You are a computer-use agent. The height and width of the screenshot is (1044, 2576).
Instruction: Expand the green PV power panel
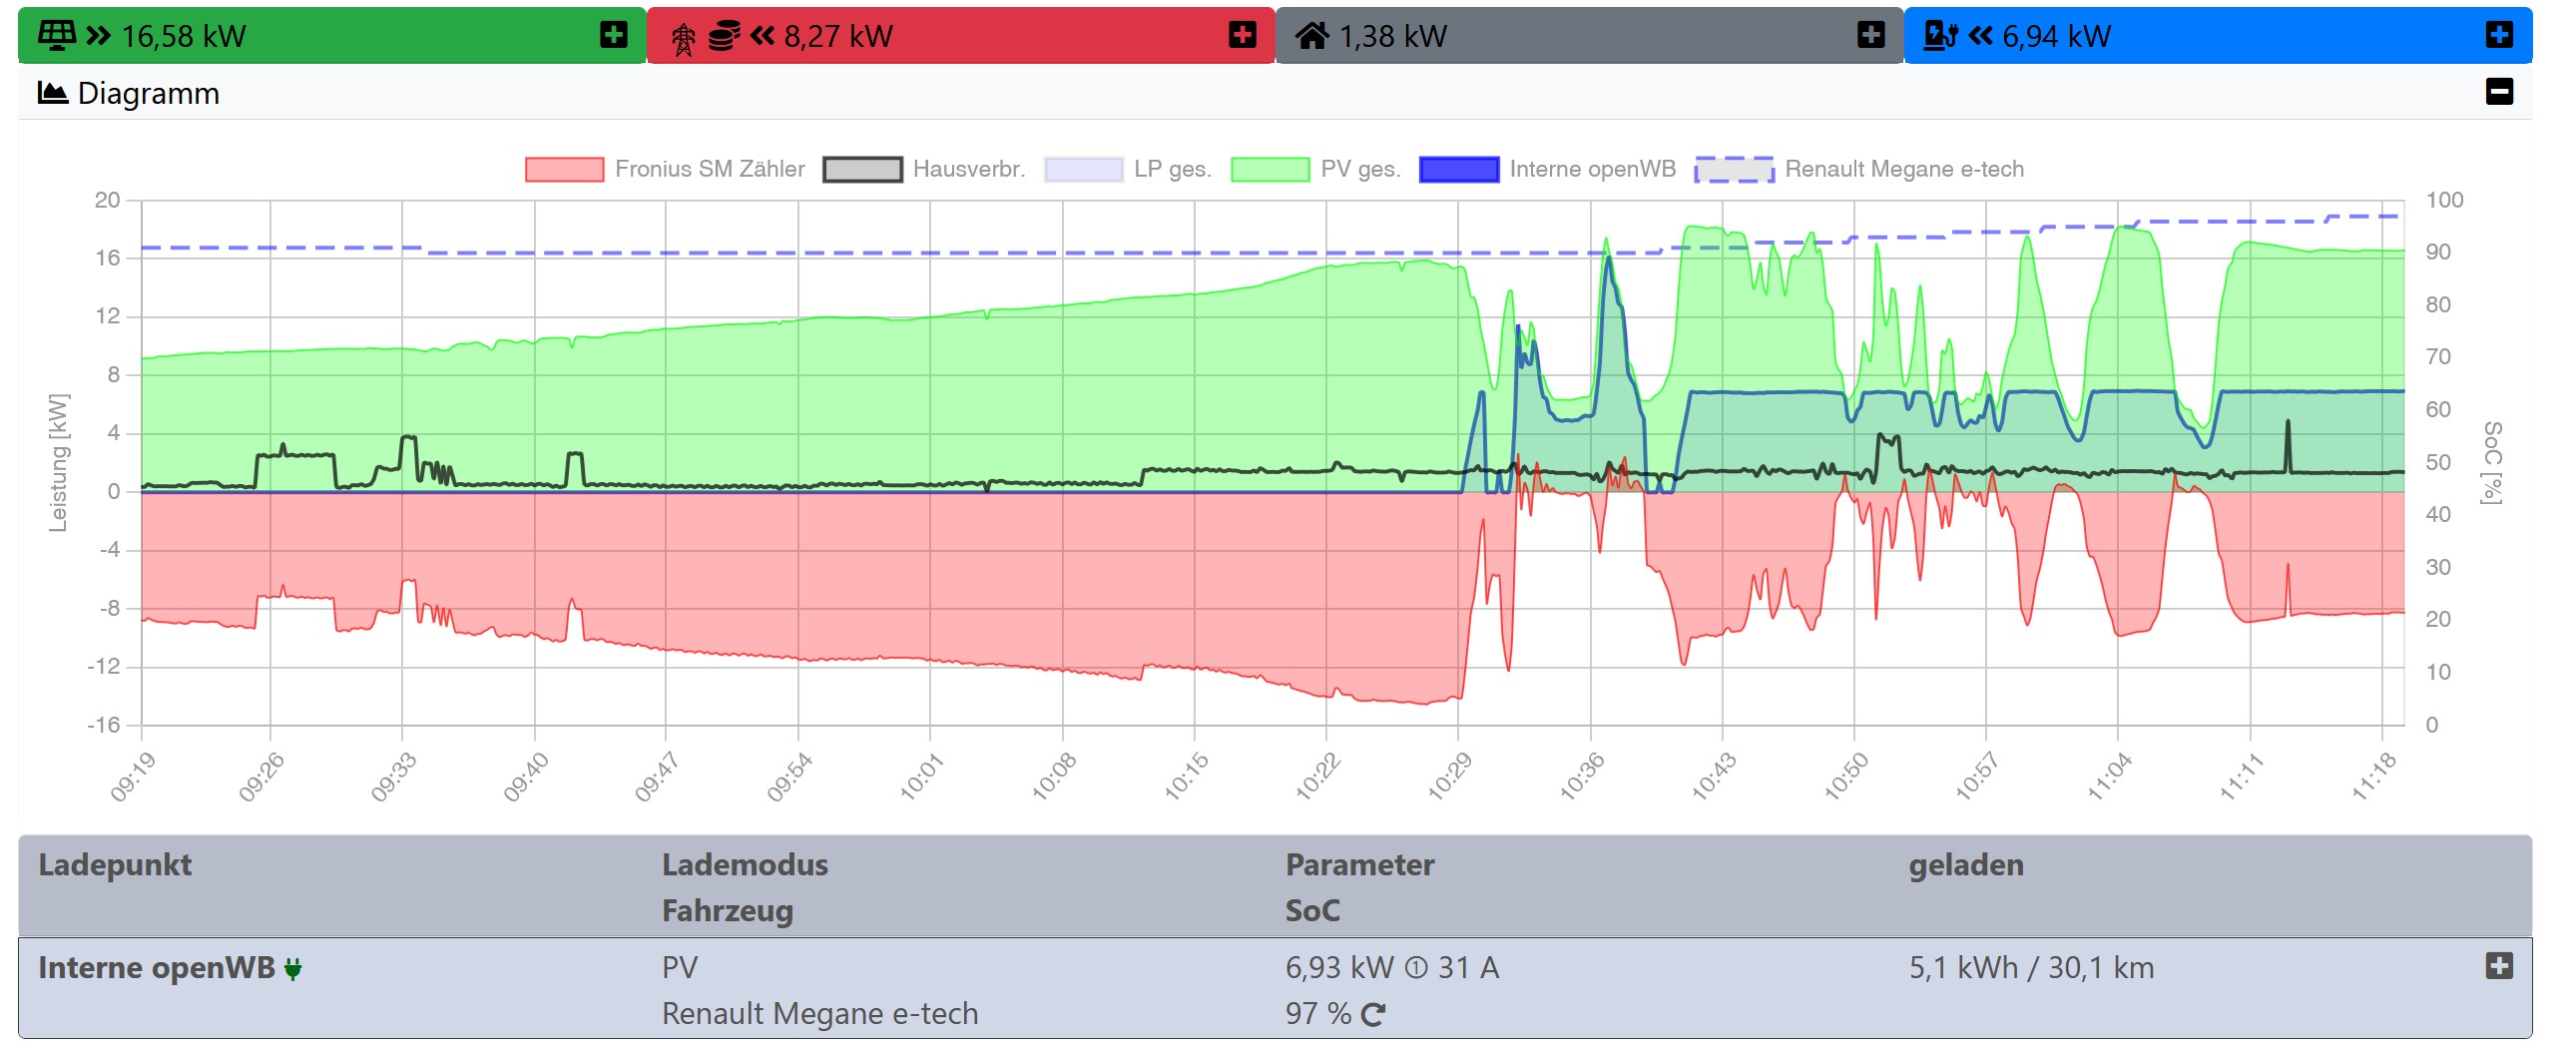click(613, 35)
